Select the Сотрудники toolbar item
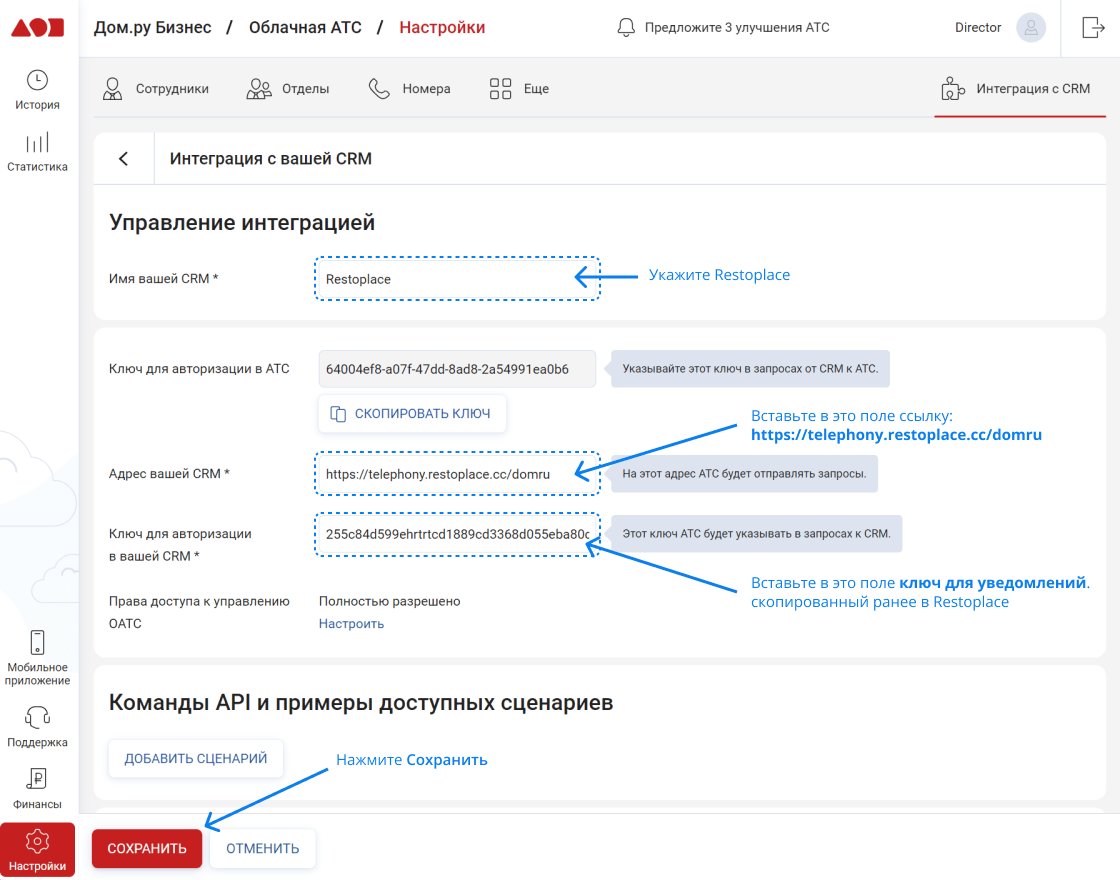 pyautogui.click(x=158, y=88)
